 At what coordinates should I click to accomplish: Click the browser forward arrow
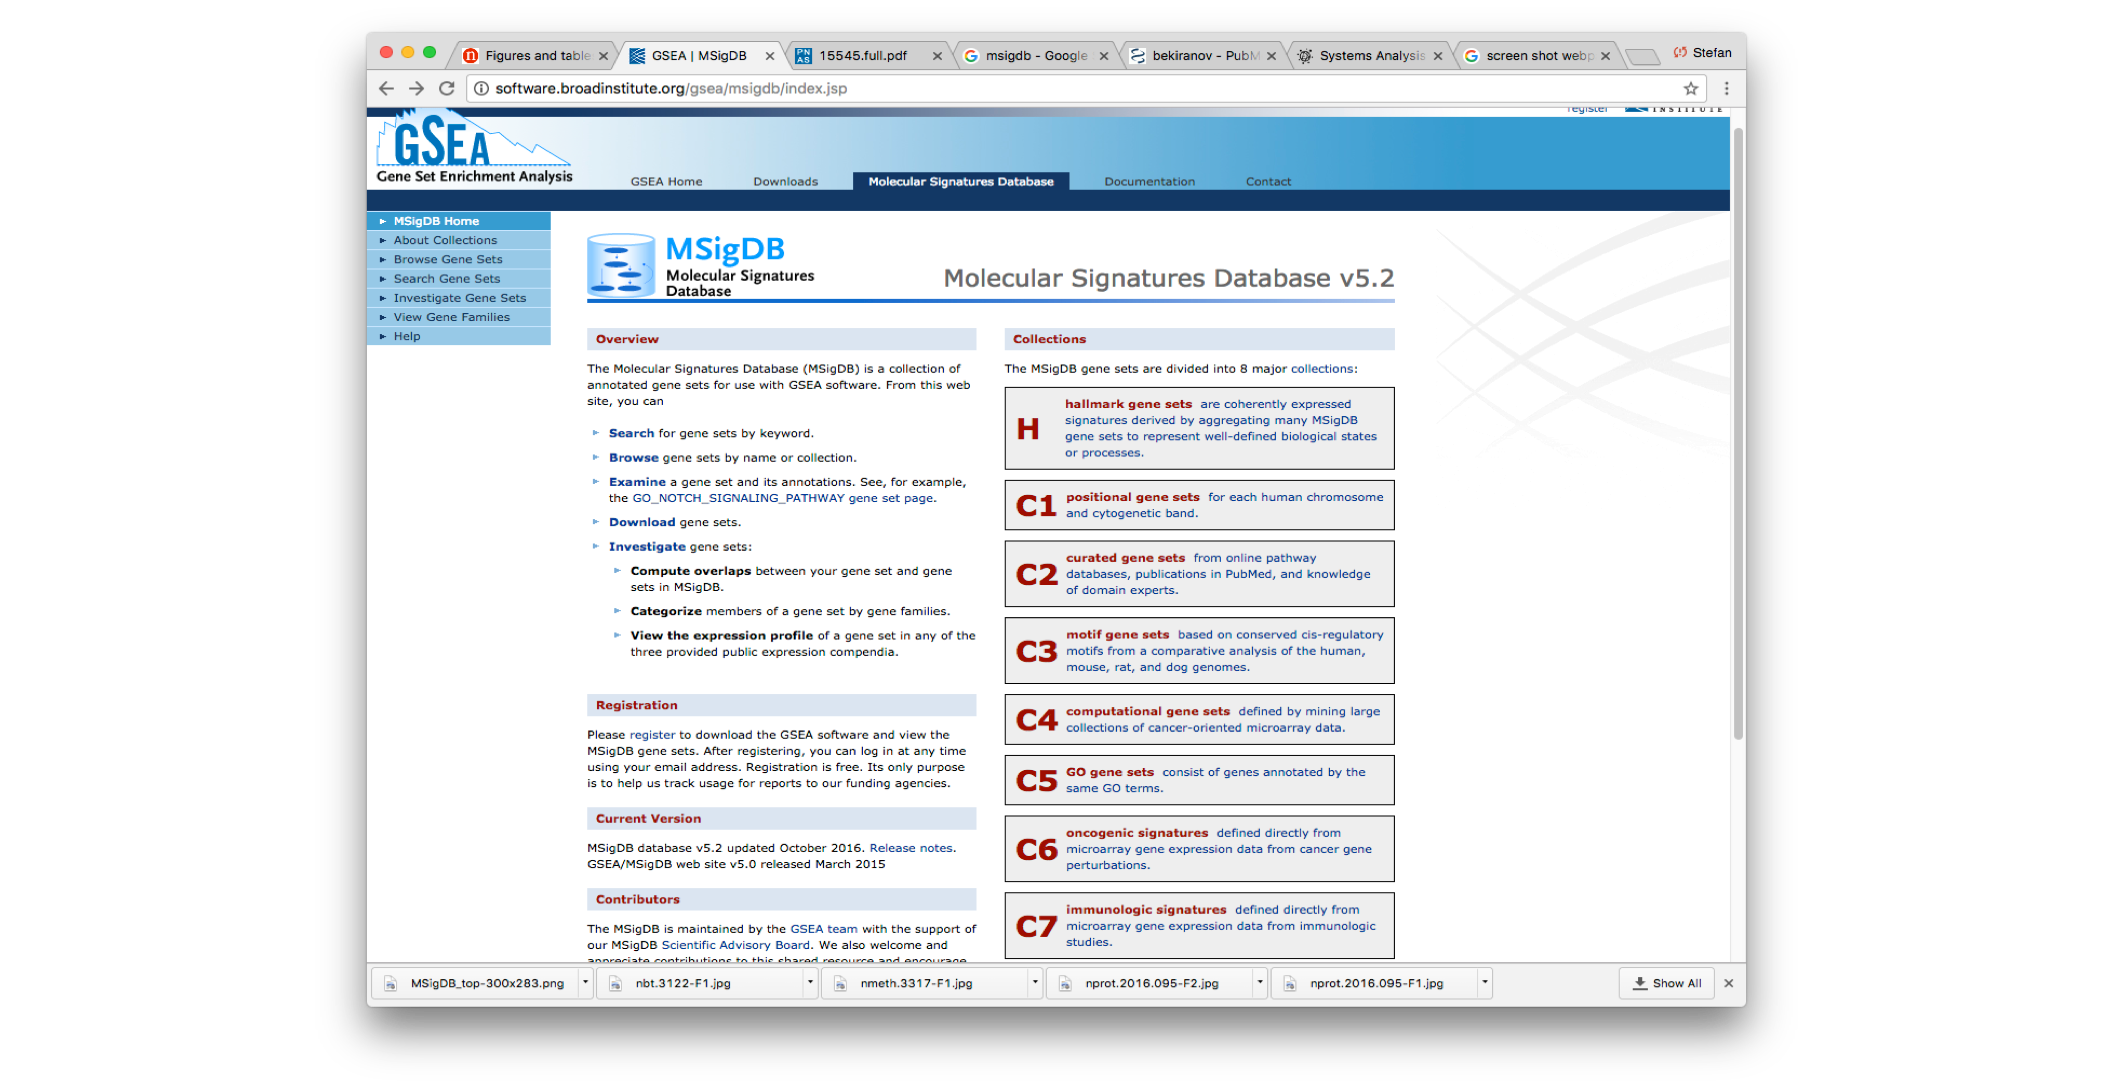pos(416,88)
